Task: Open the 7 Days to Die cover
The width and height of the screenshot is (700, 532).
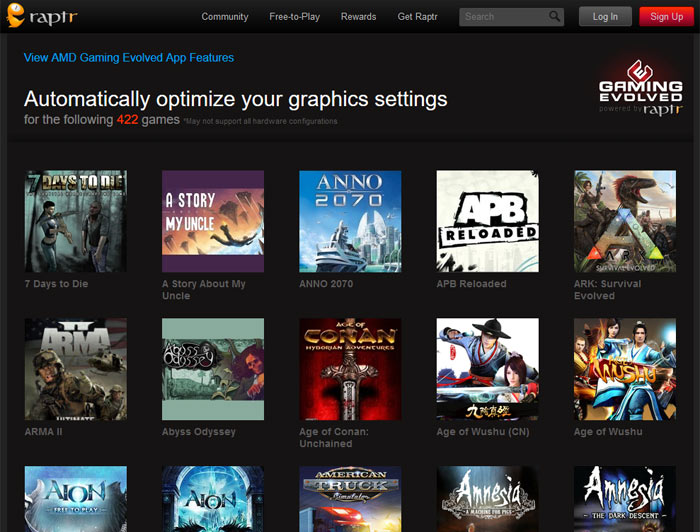Action: click(76, 221)
